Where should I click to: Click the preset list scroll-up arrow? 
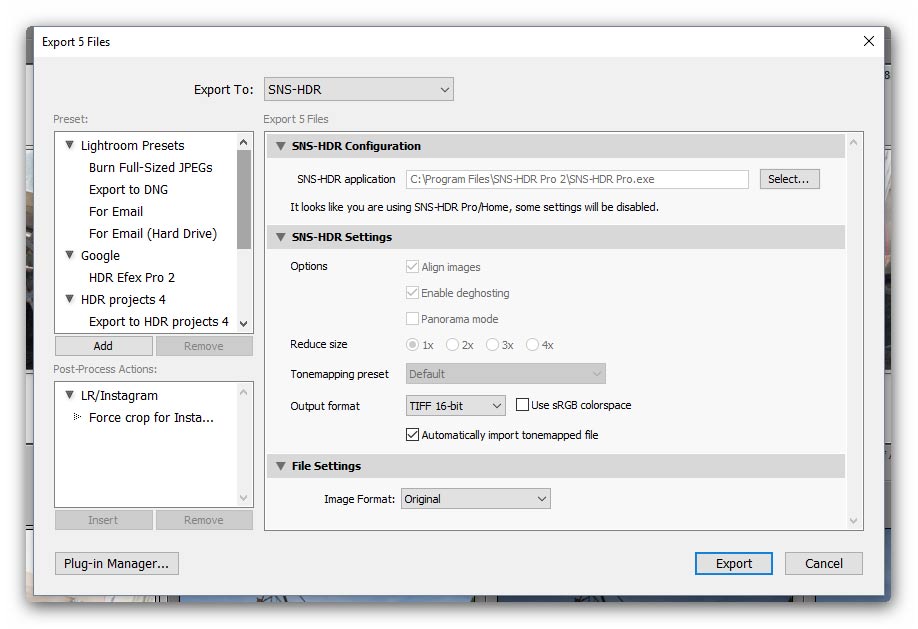244,142
